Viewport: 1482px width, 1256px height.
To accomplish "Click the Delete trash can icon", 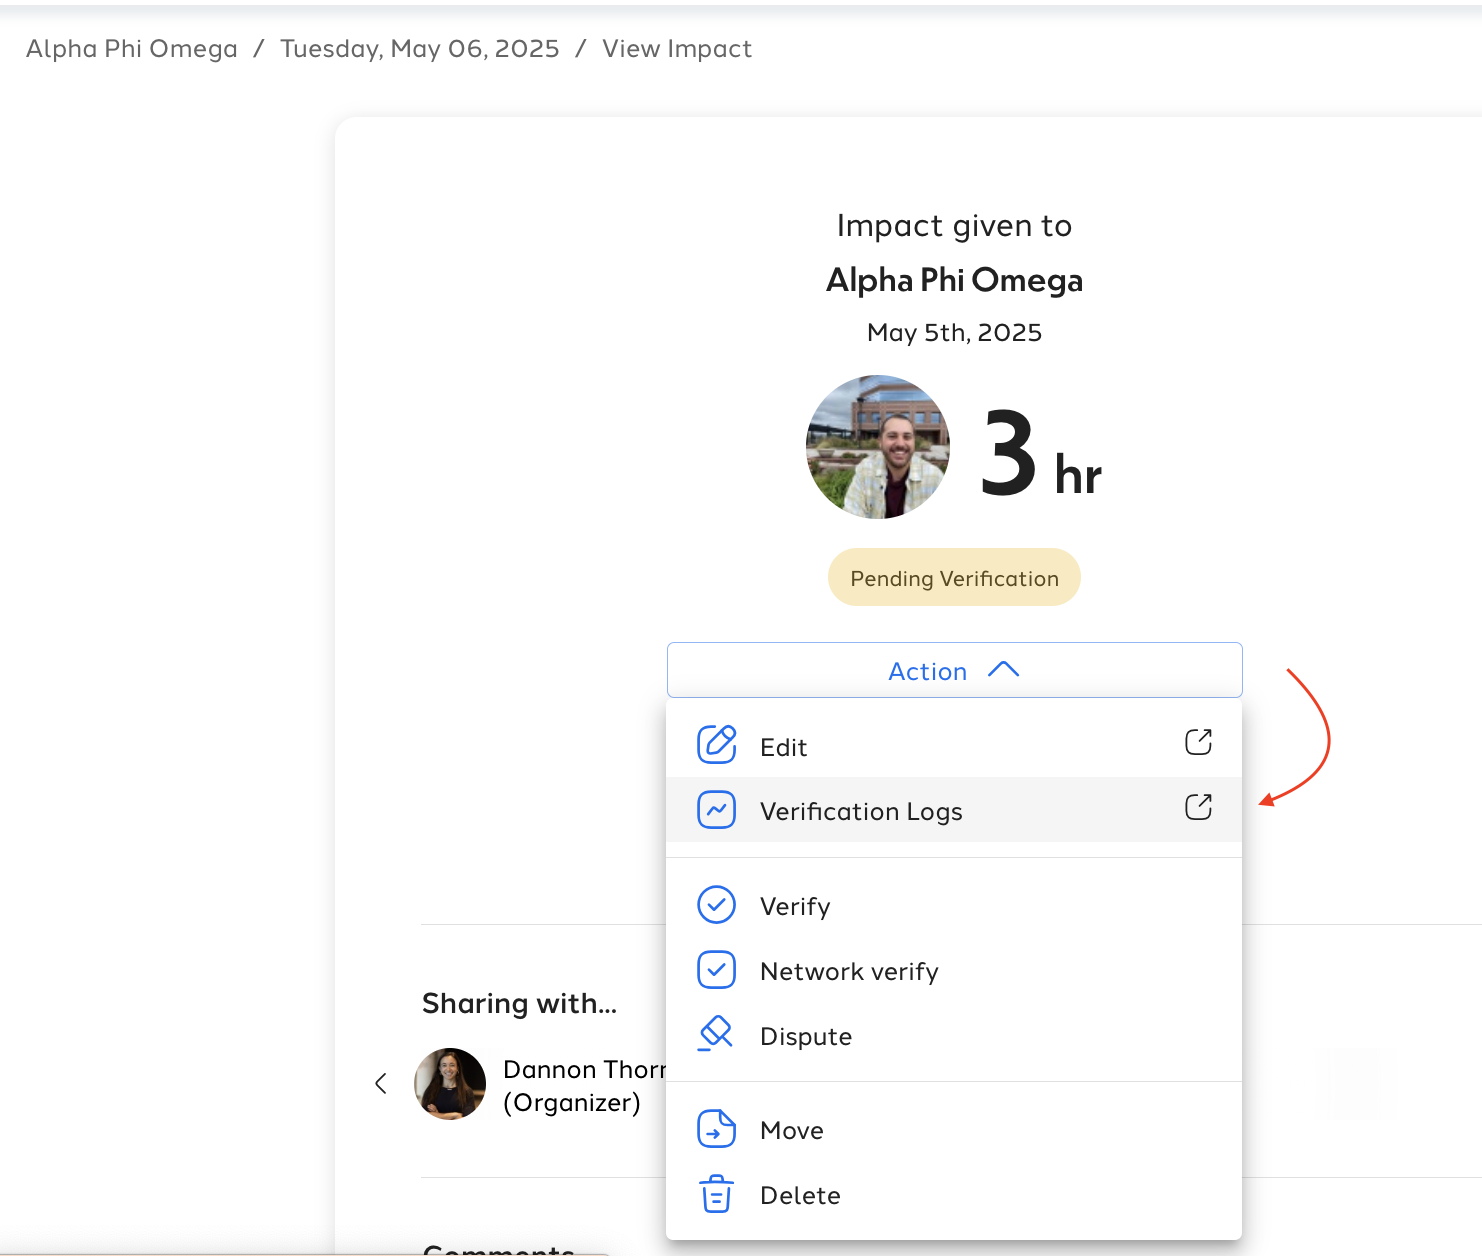I will (x=716, y=1194).
